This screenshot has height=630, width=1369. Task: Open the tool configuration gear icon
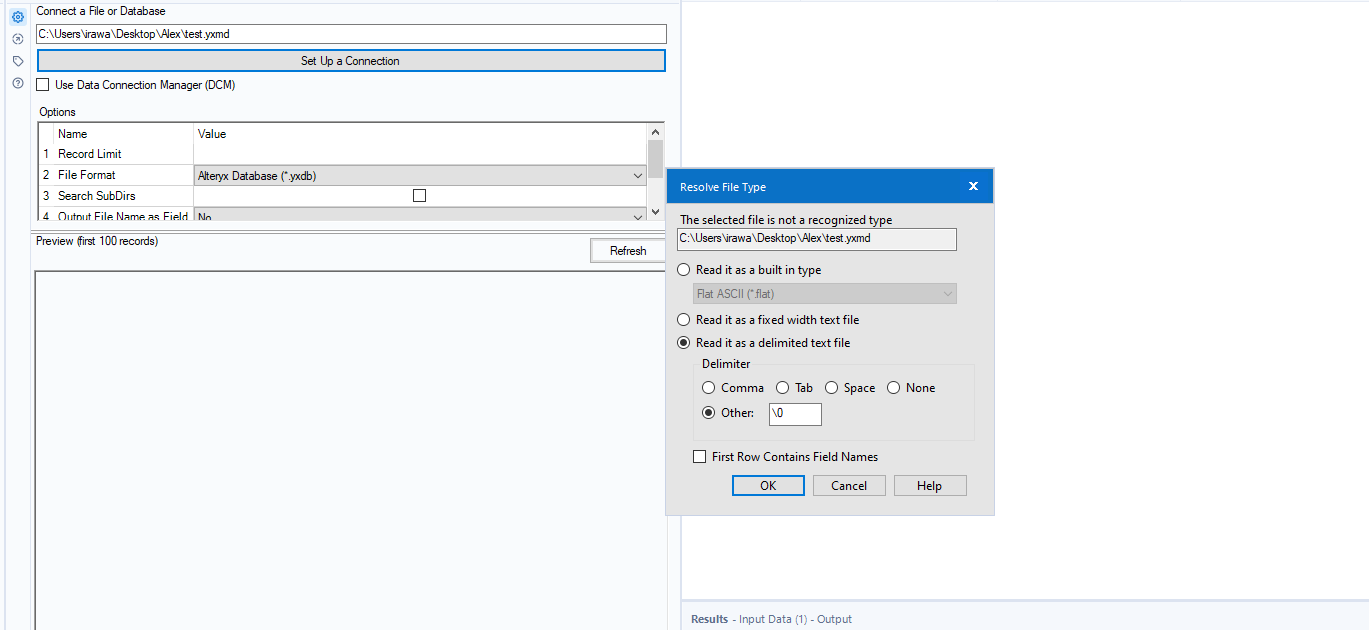tap(15, 15)
